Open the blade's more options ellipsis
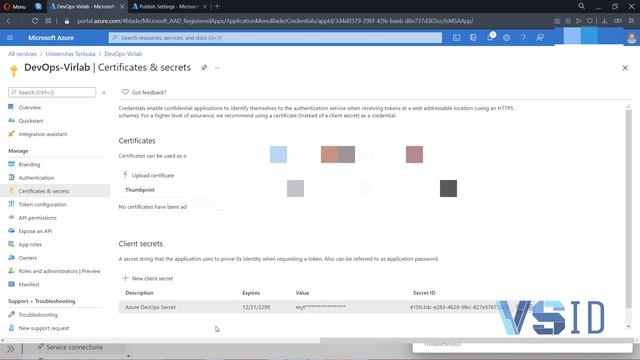This screenshot has height=360, width=640. pos(218,68)
